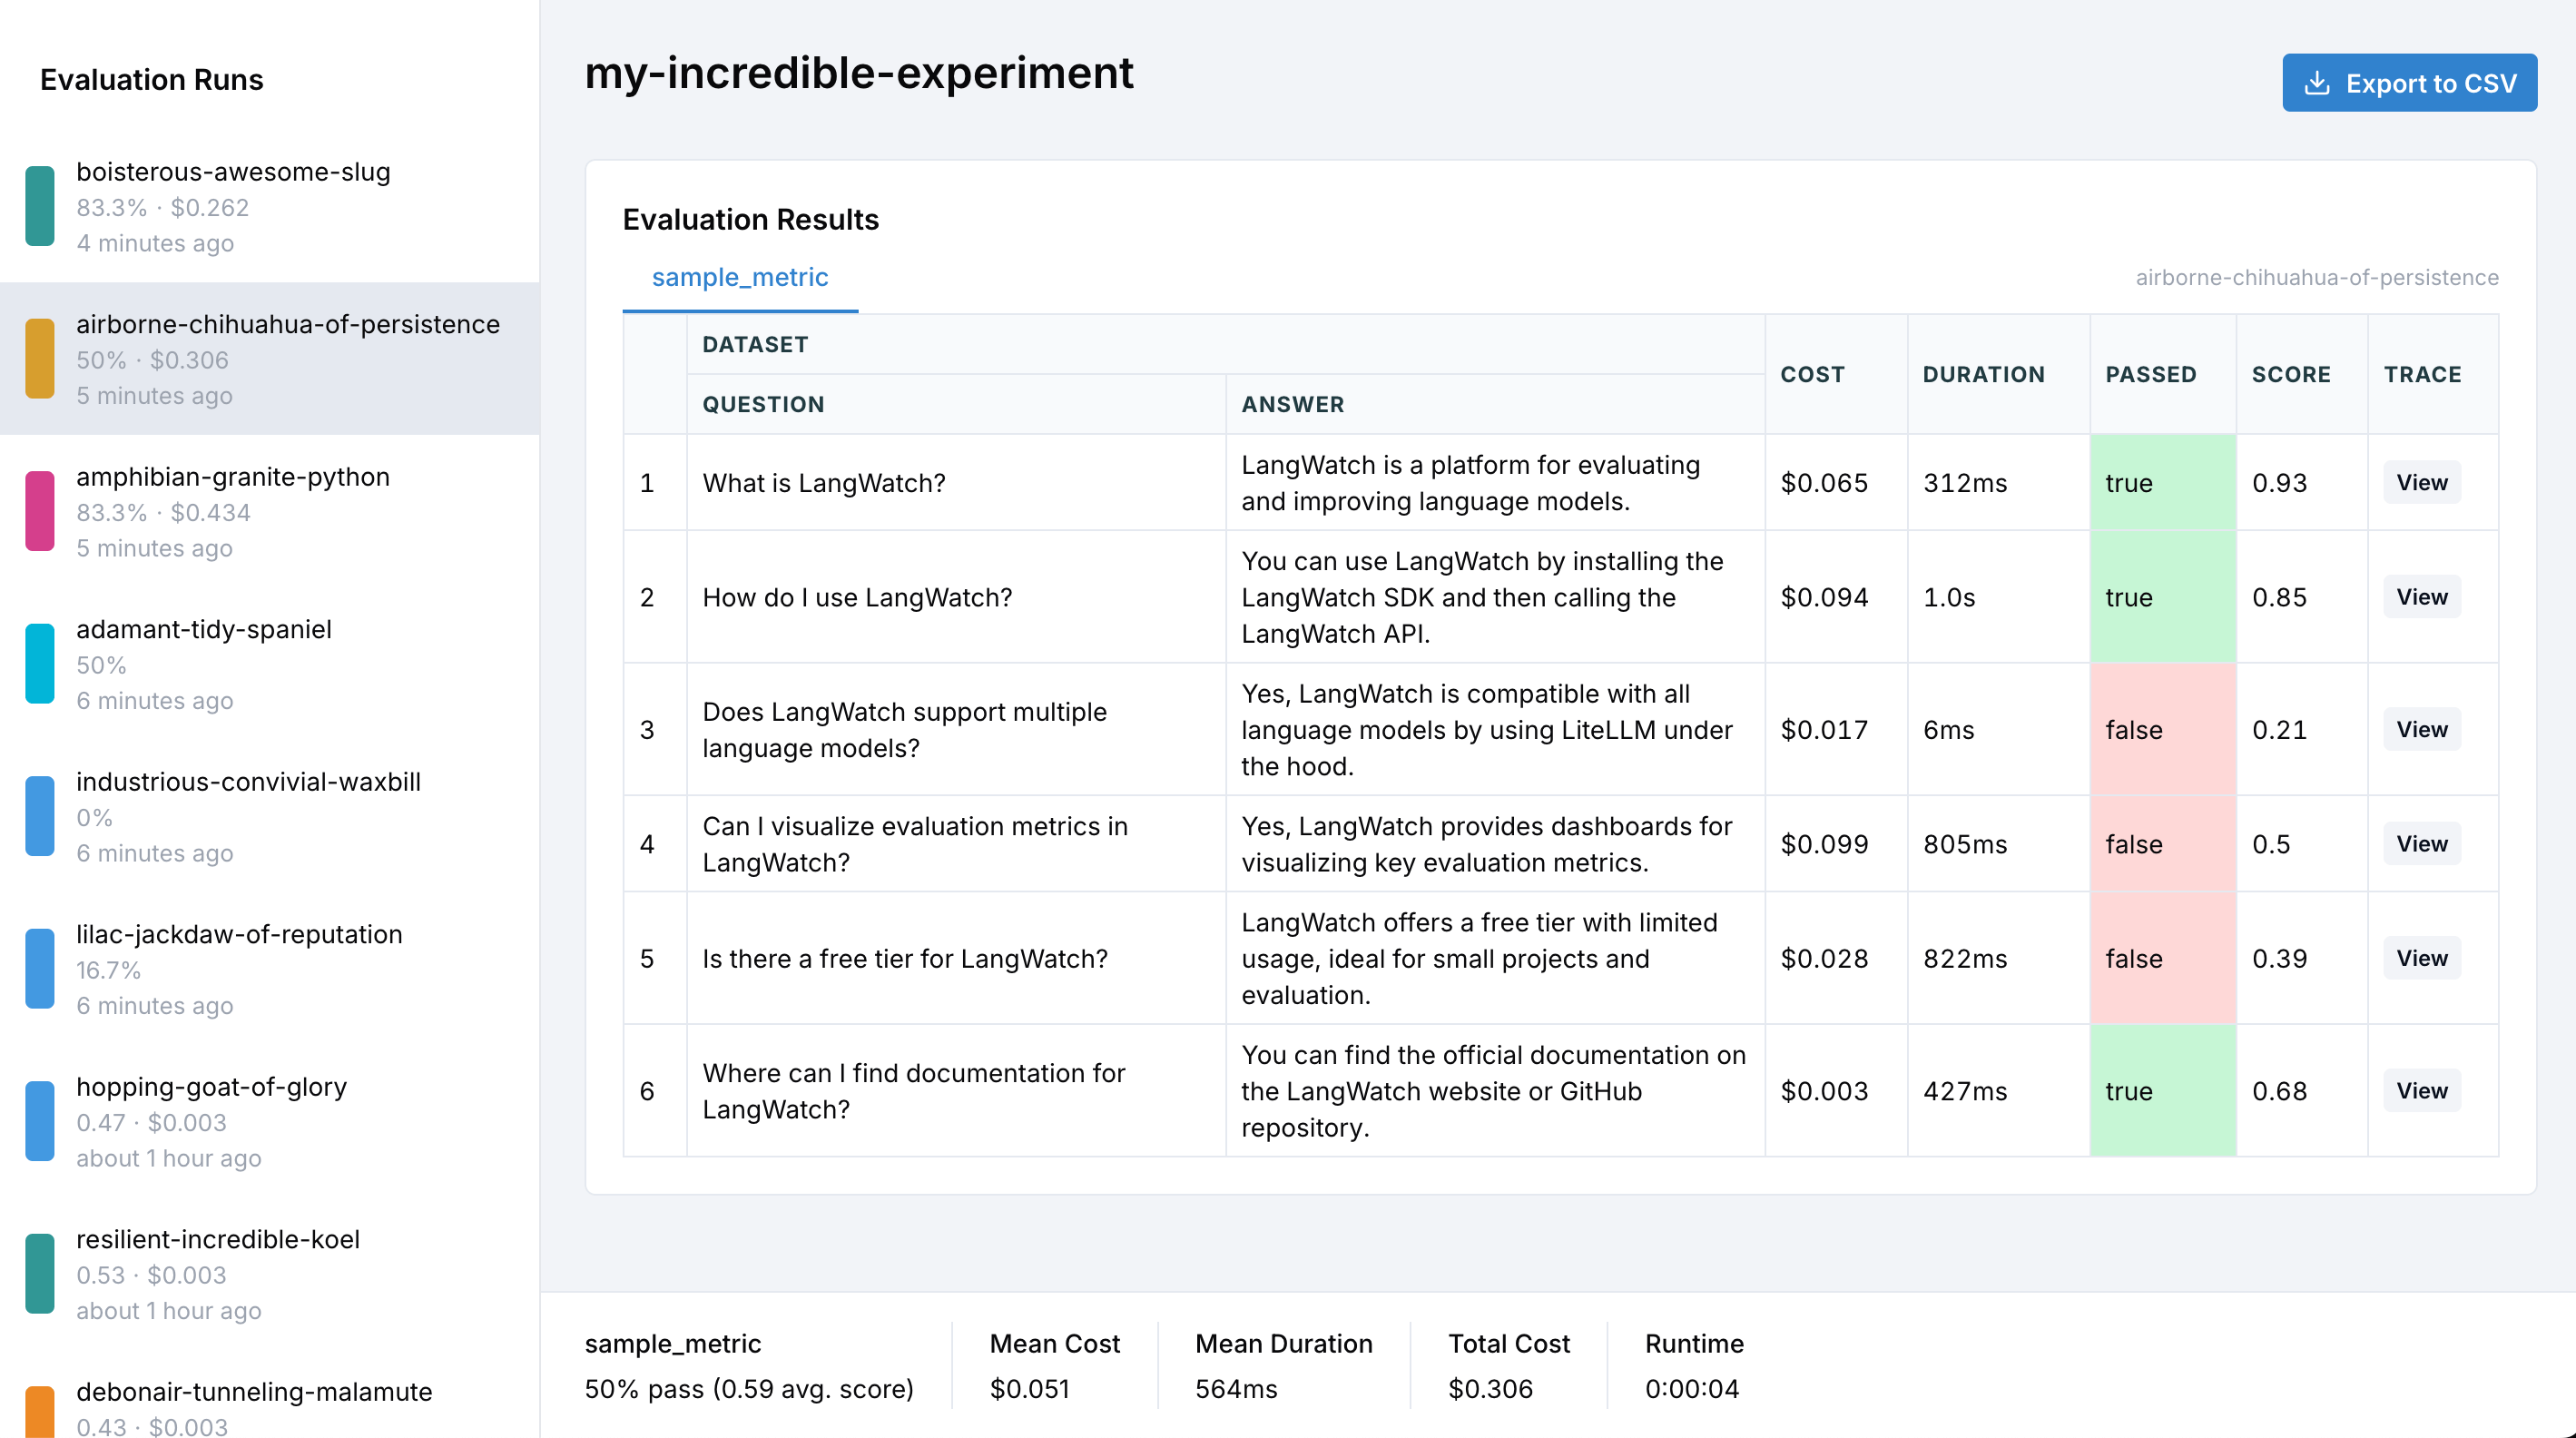View trace for row 5 free tier question
The height and width of the screenshot is (1438, 2576).
(x=2421, y=958)
